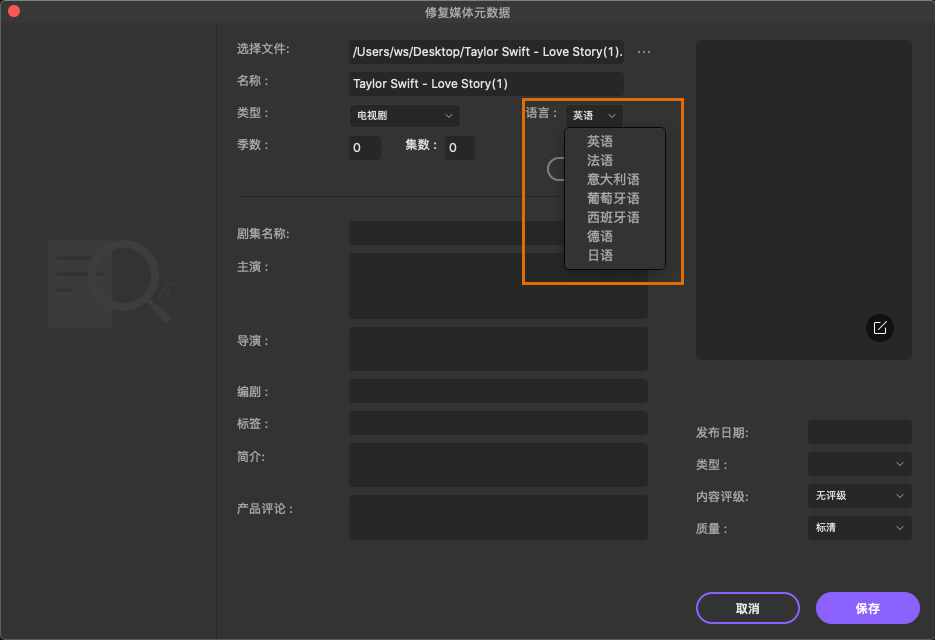Open the right-side 类型 dropdown
Image resolution: width=935 pixels, height=640 pixels.
coord(858,464)
